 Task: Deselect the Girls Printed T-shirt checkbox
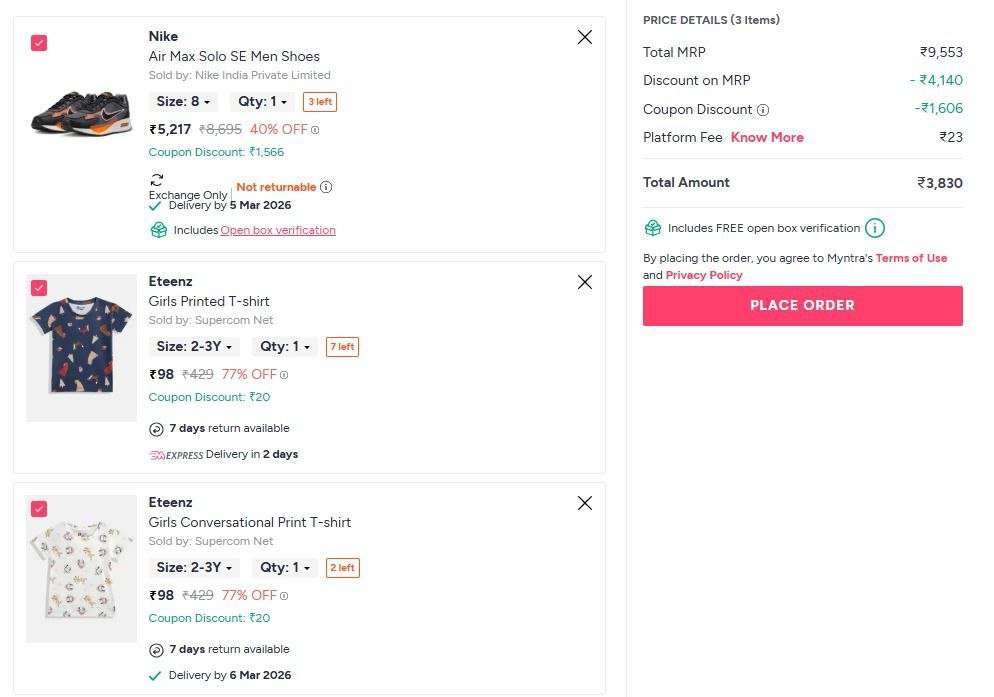(x=39, y=288)
